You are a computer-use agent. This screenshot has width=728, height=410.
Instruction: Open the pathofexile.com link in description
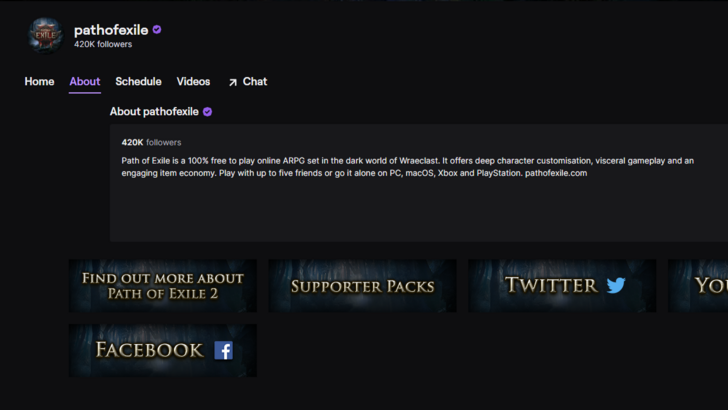click(x=556, y=173)
